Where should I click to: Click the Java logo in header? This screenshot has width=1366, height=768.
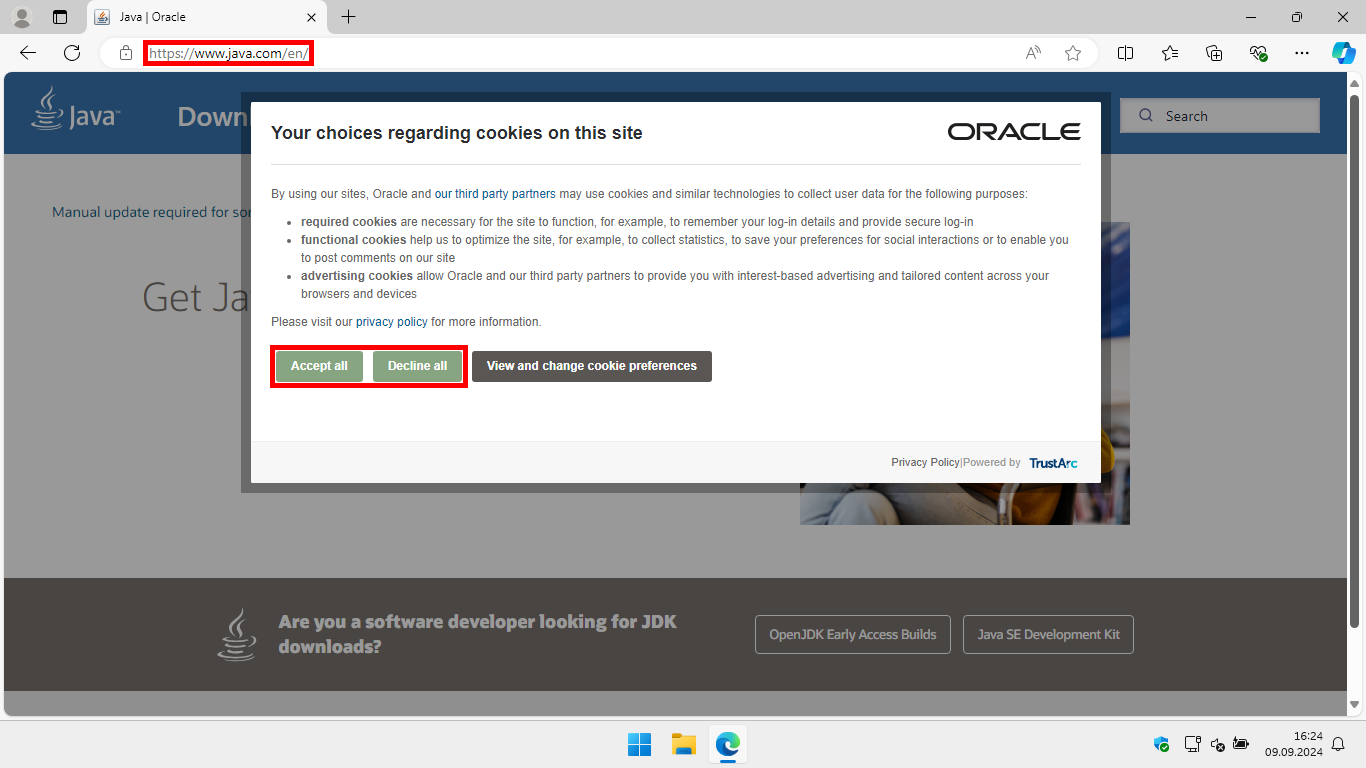76,109
